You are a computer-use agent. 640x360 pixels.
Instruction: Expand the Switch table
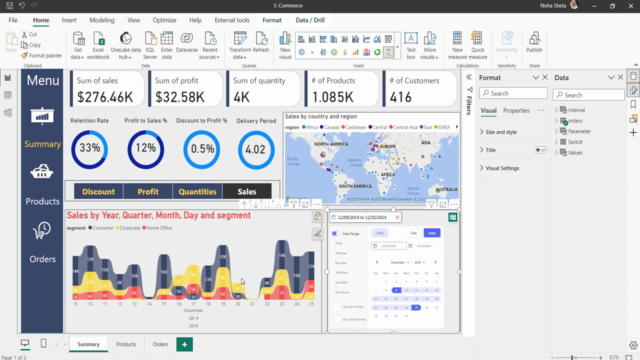click(556, 142)
